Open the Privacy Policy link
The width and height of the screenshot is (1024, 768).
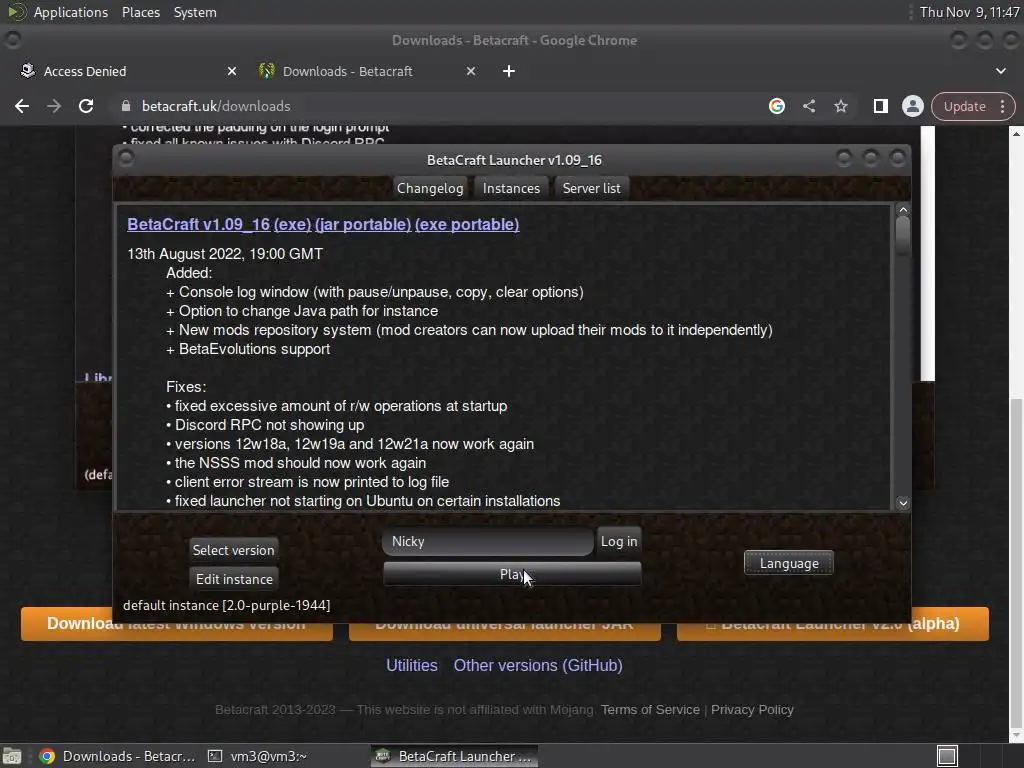[x=752, y=710]
